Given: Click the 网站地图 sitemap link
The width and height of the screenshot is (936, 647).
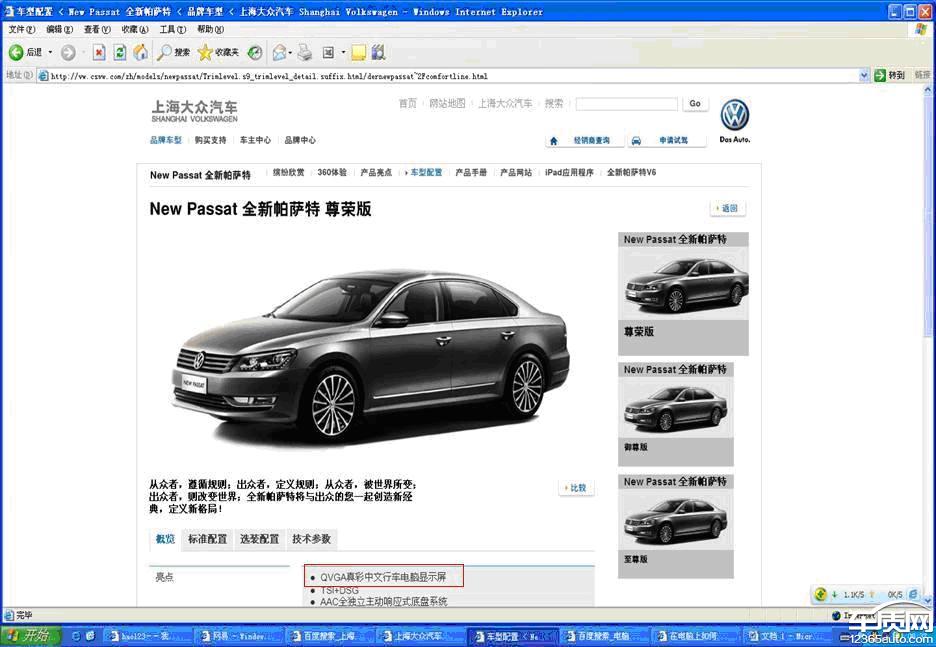Looking at the screenshot, I should (x=447, y=103).
